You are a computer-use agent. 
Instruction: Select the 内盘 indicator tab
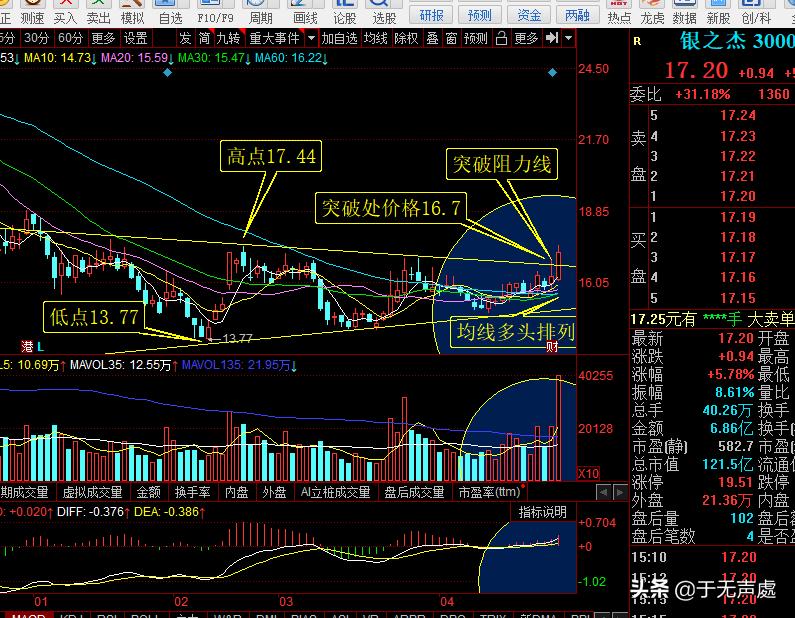[237, 492]
